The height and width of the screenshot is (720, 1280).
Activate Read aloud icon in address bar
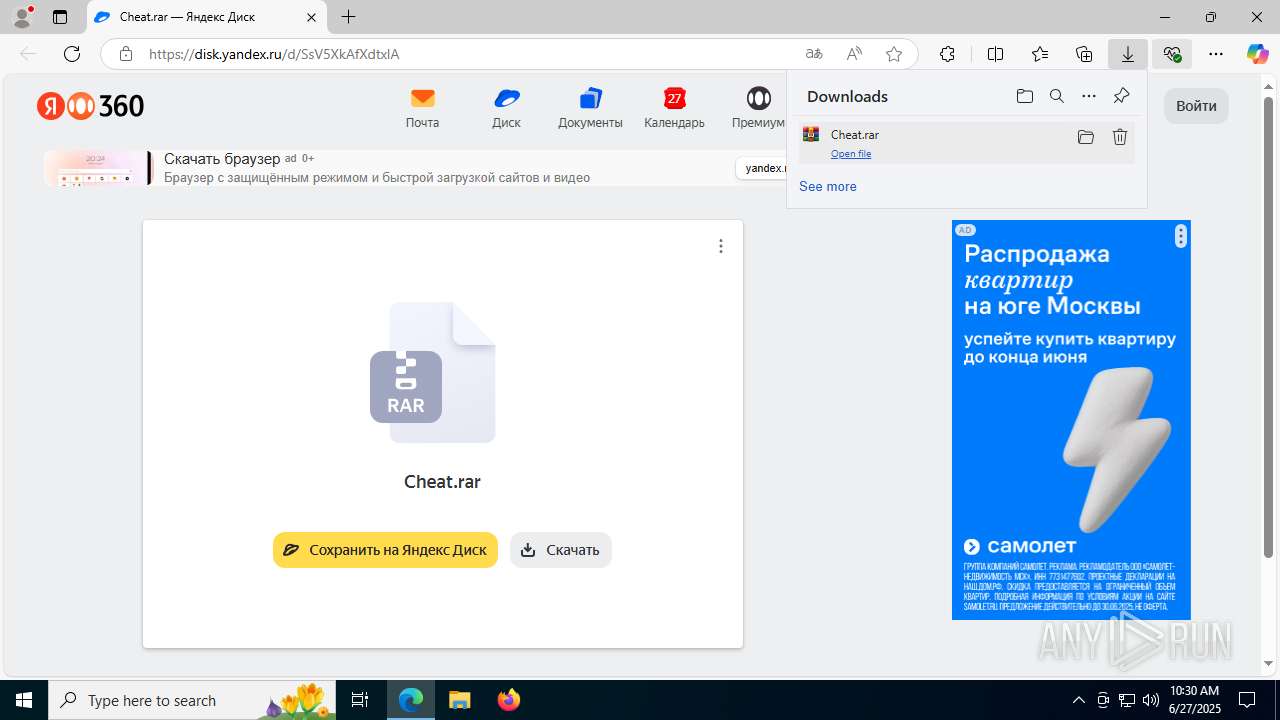click(x=854, y=54)
